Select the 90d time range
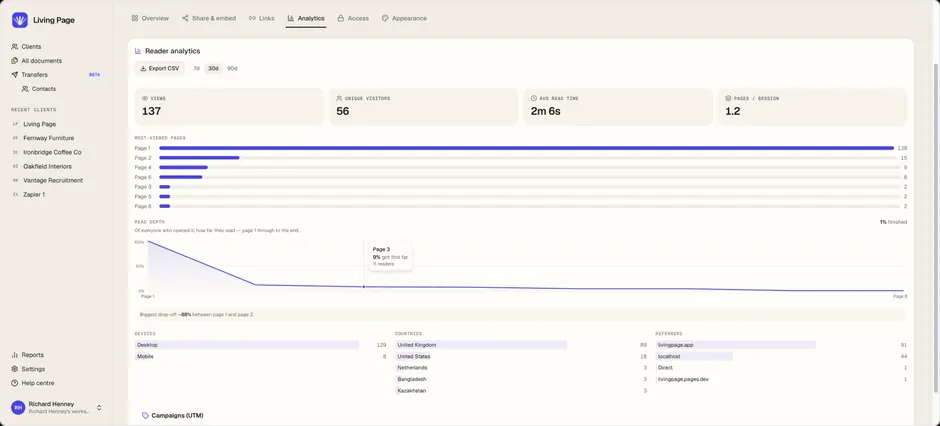This screenshot has height=426, width=940. tap(232, 69)
